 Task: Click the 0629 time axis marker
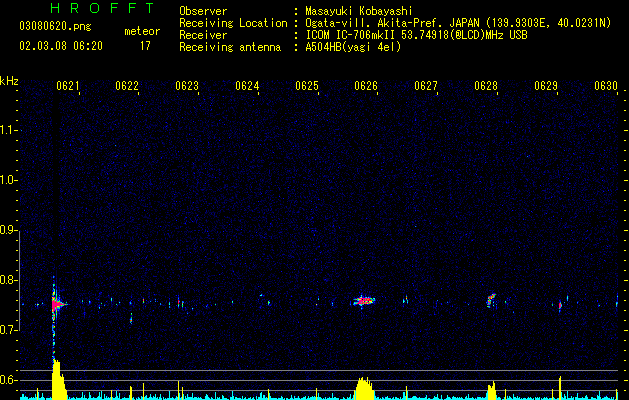(x=546, y=86)
